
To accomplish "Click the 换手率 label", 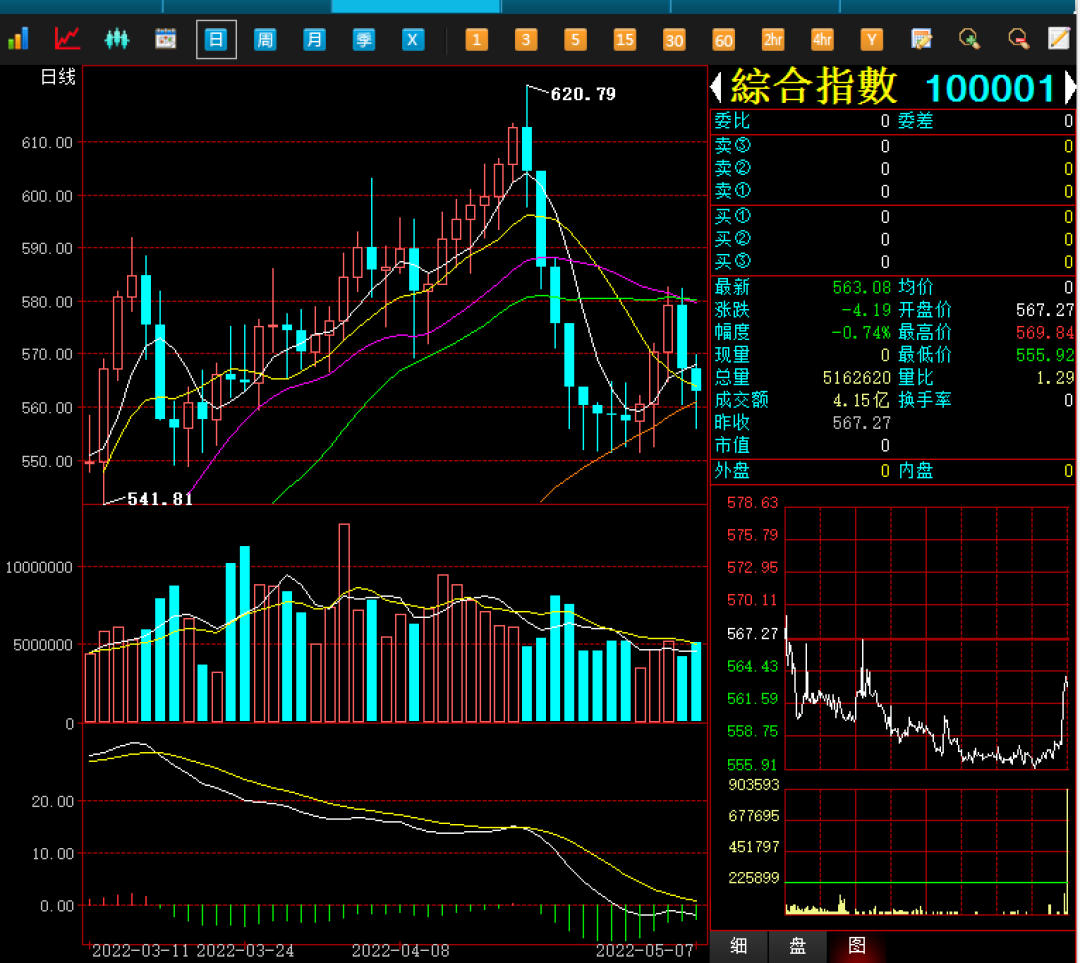I will tap(925, 400).
